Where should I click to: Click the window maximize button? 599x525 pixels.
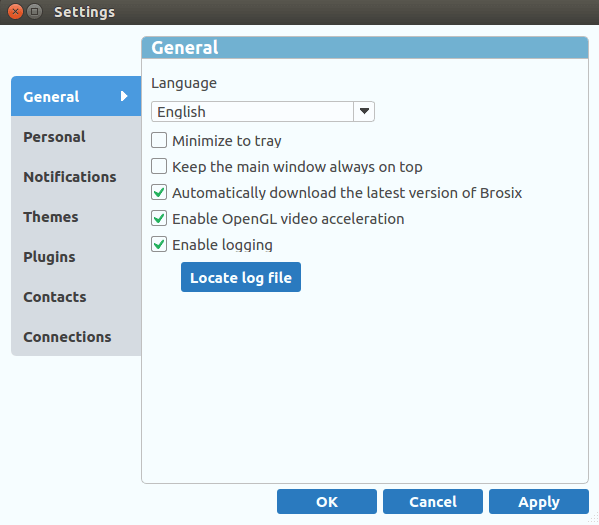pos(34,12)
